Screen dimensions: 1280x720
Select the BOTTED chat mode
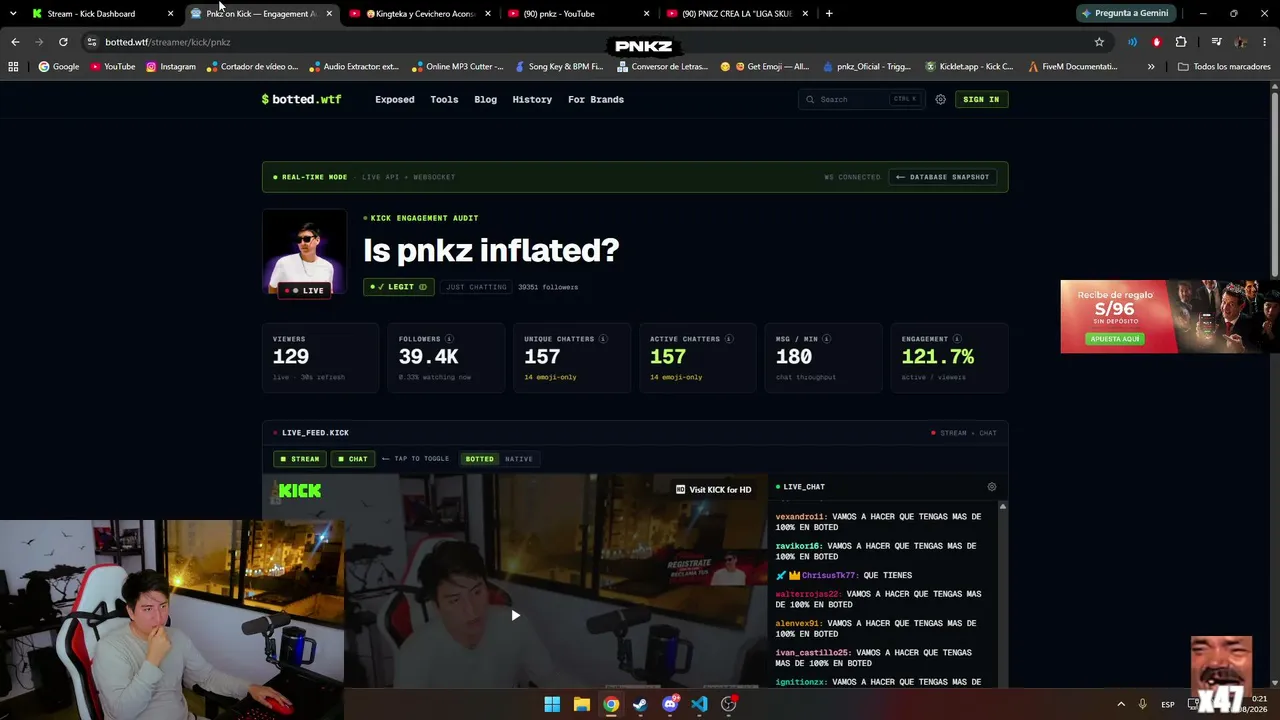point(480,459)
